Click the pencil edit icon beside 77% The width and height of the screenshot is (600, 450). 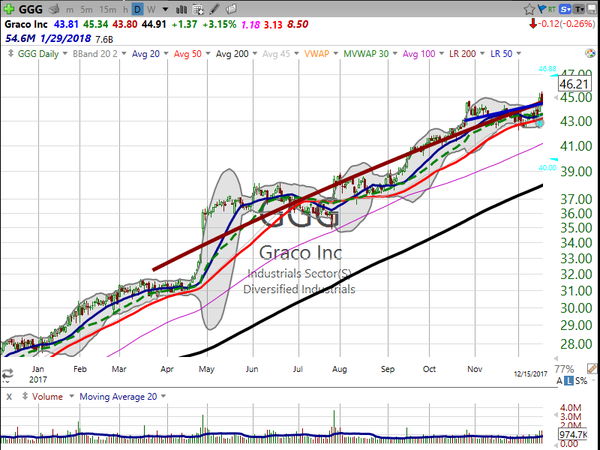(x=592, y=369)
